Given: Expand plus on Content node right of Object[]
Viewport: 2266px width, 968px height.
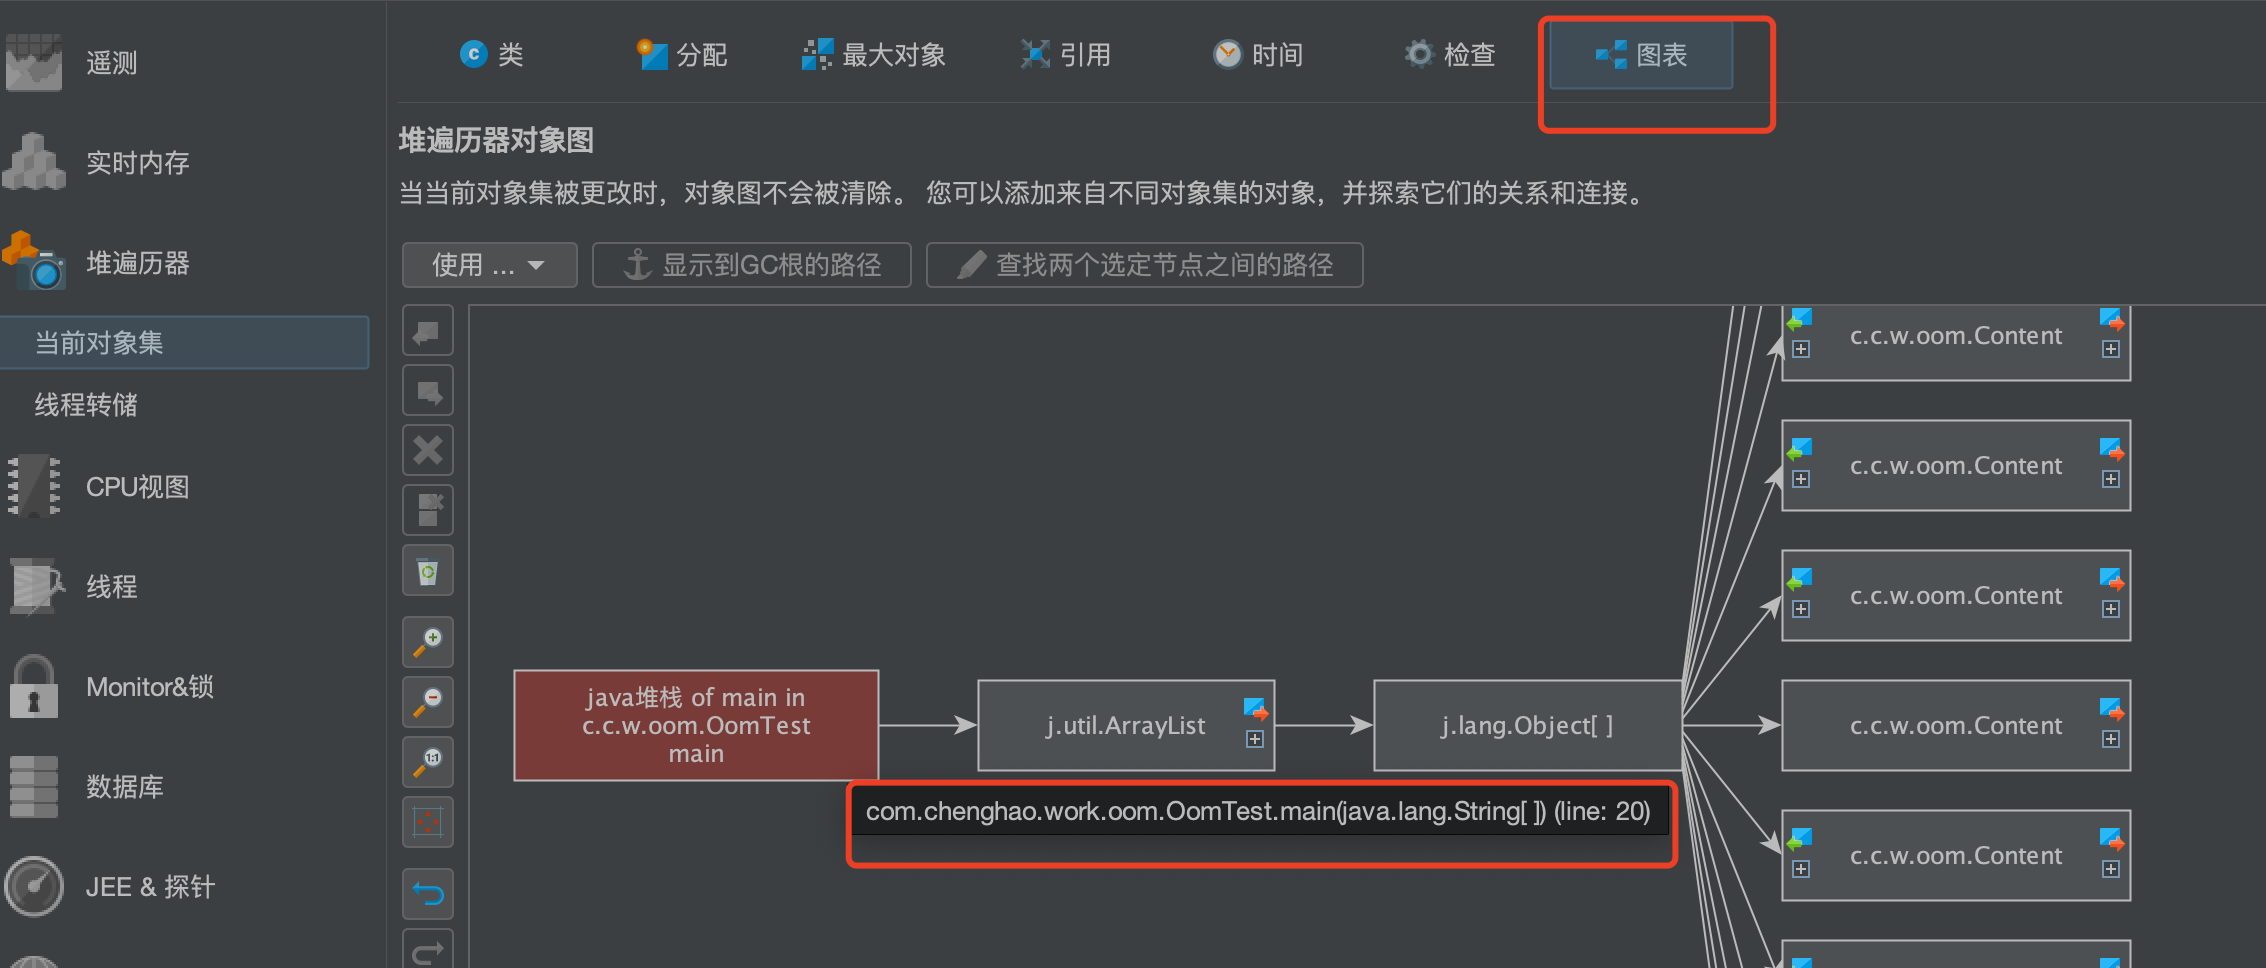Looking at the screenshot, I should click(x=2110, y=739).
